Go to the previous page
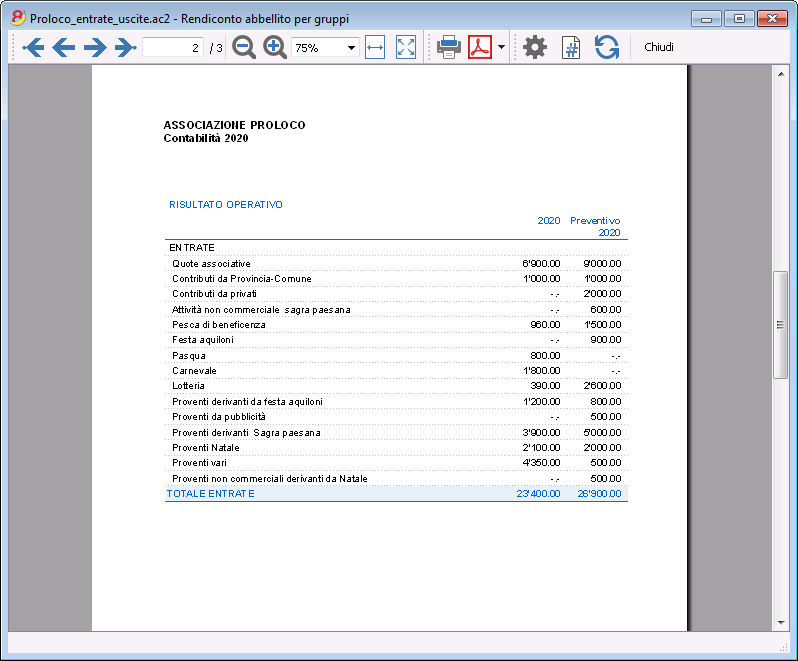The image size is (798, 661). pos(64,47)
